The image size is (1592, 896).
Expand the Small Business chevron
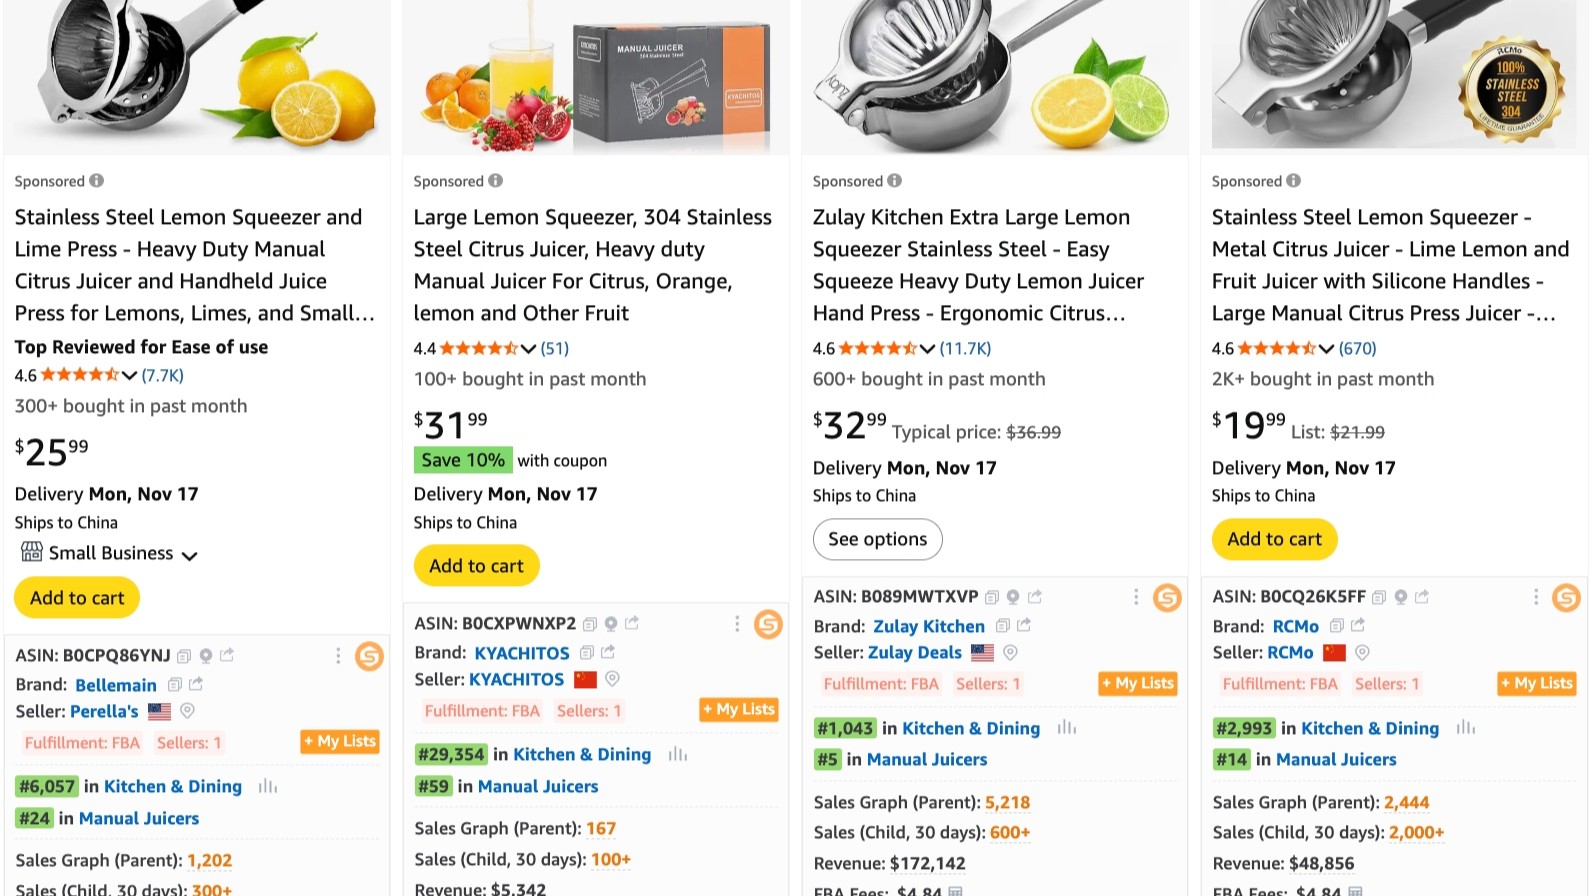[191, 553]
